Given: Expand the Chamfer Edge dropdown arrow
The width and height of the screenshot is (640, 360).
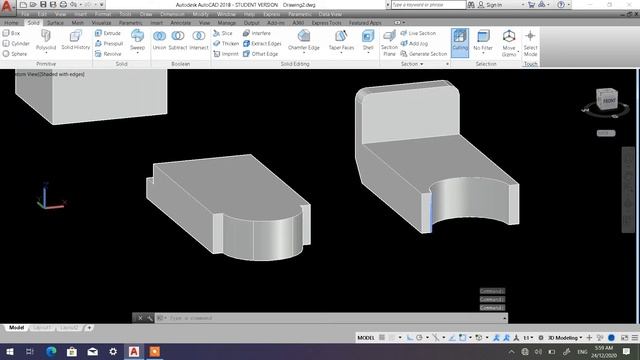Looking at the screenshot, I should coord(304,53).
